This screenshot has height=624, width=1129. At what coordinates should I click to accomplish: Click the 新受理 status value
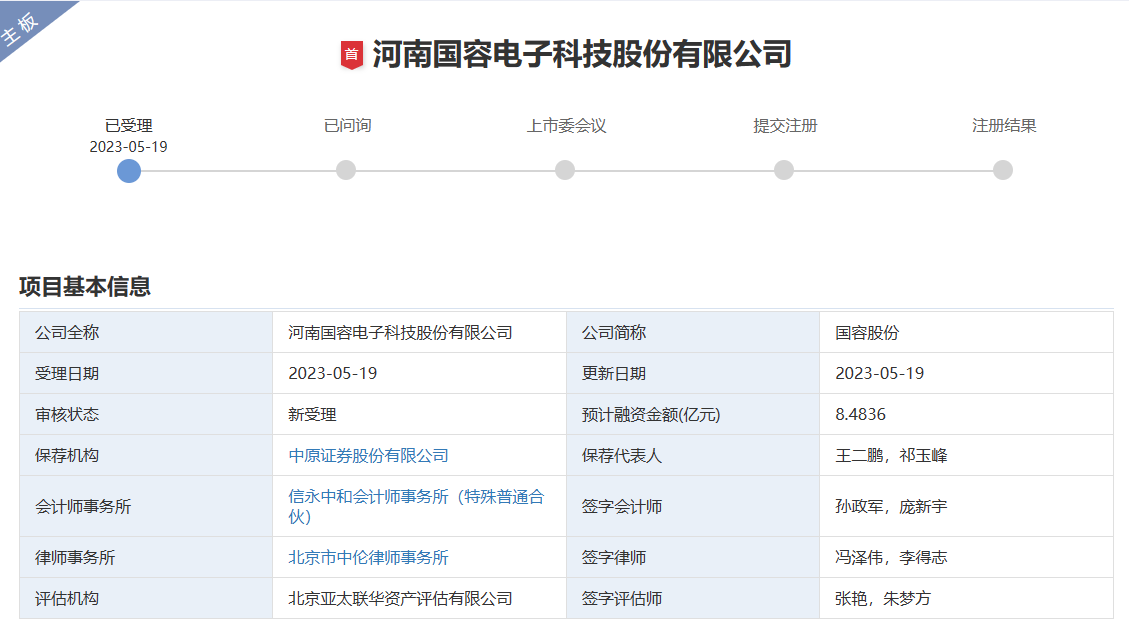312,415
